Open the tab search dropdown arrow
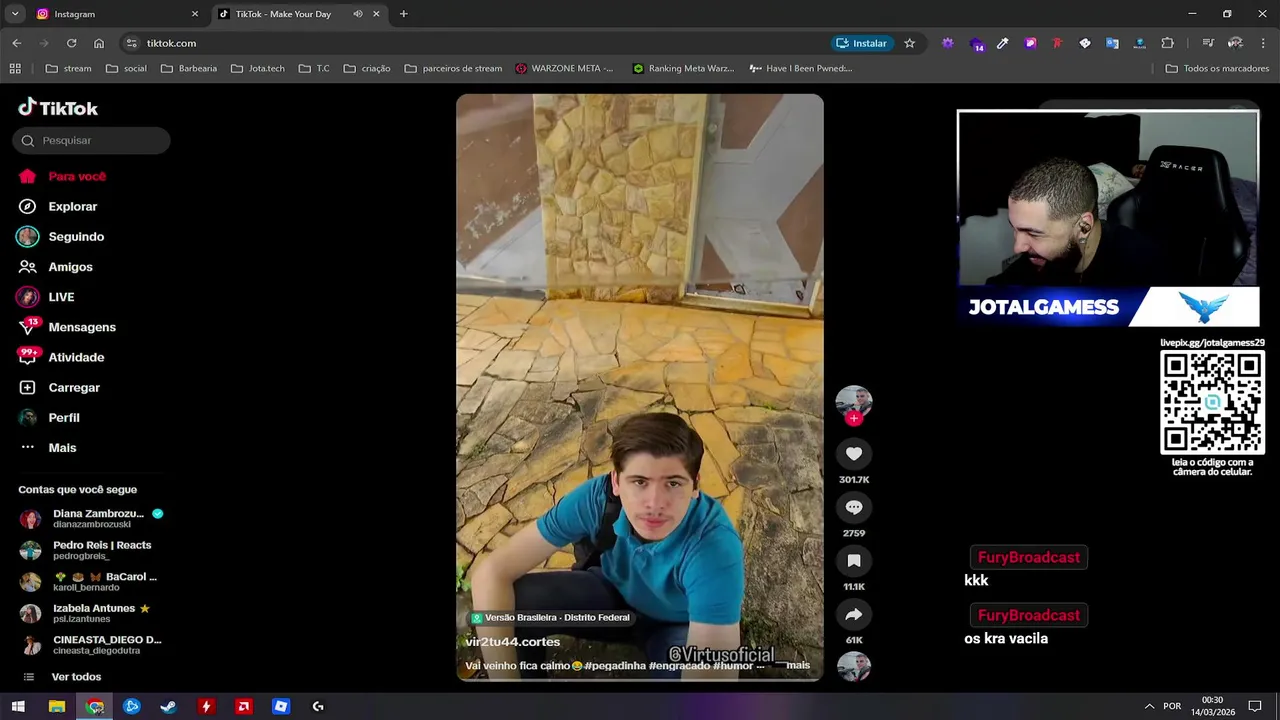Screen dimensions: 1280x720 coord(15,14)
